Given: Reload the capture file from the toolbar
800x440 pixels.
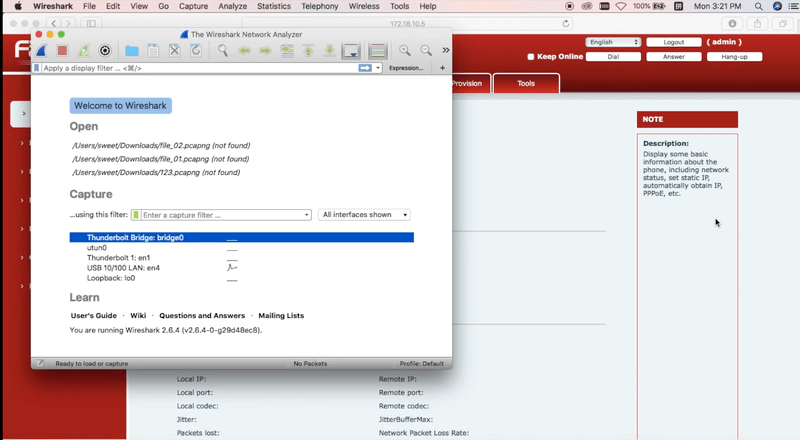Looking at the screenshot, I should click(x=195, y=50).
